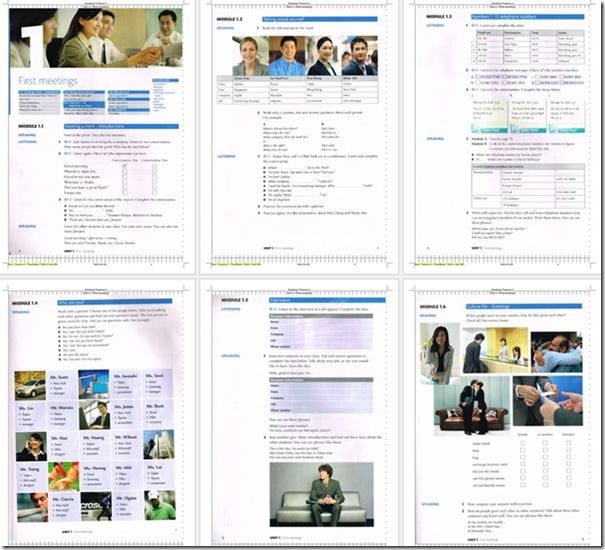
Task: Select the 'Mr. Garcia' card
Action: [x=64, y=507]
